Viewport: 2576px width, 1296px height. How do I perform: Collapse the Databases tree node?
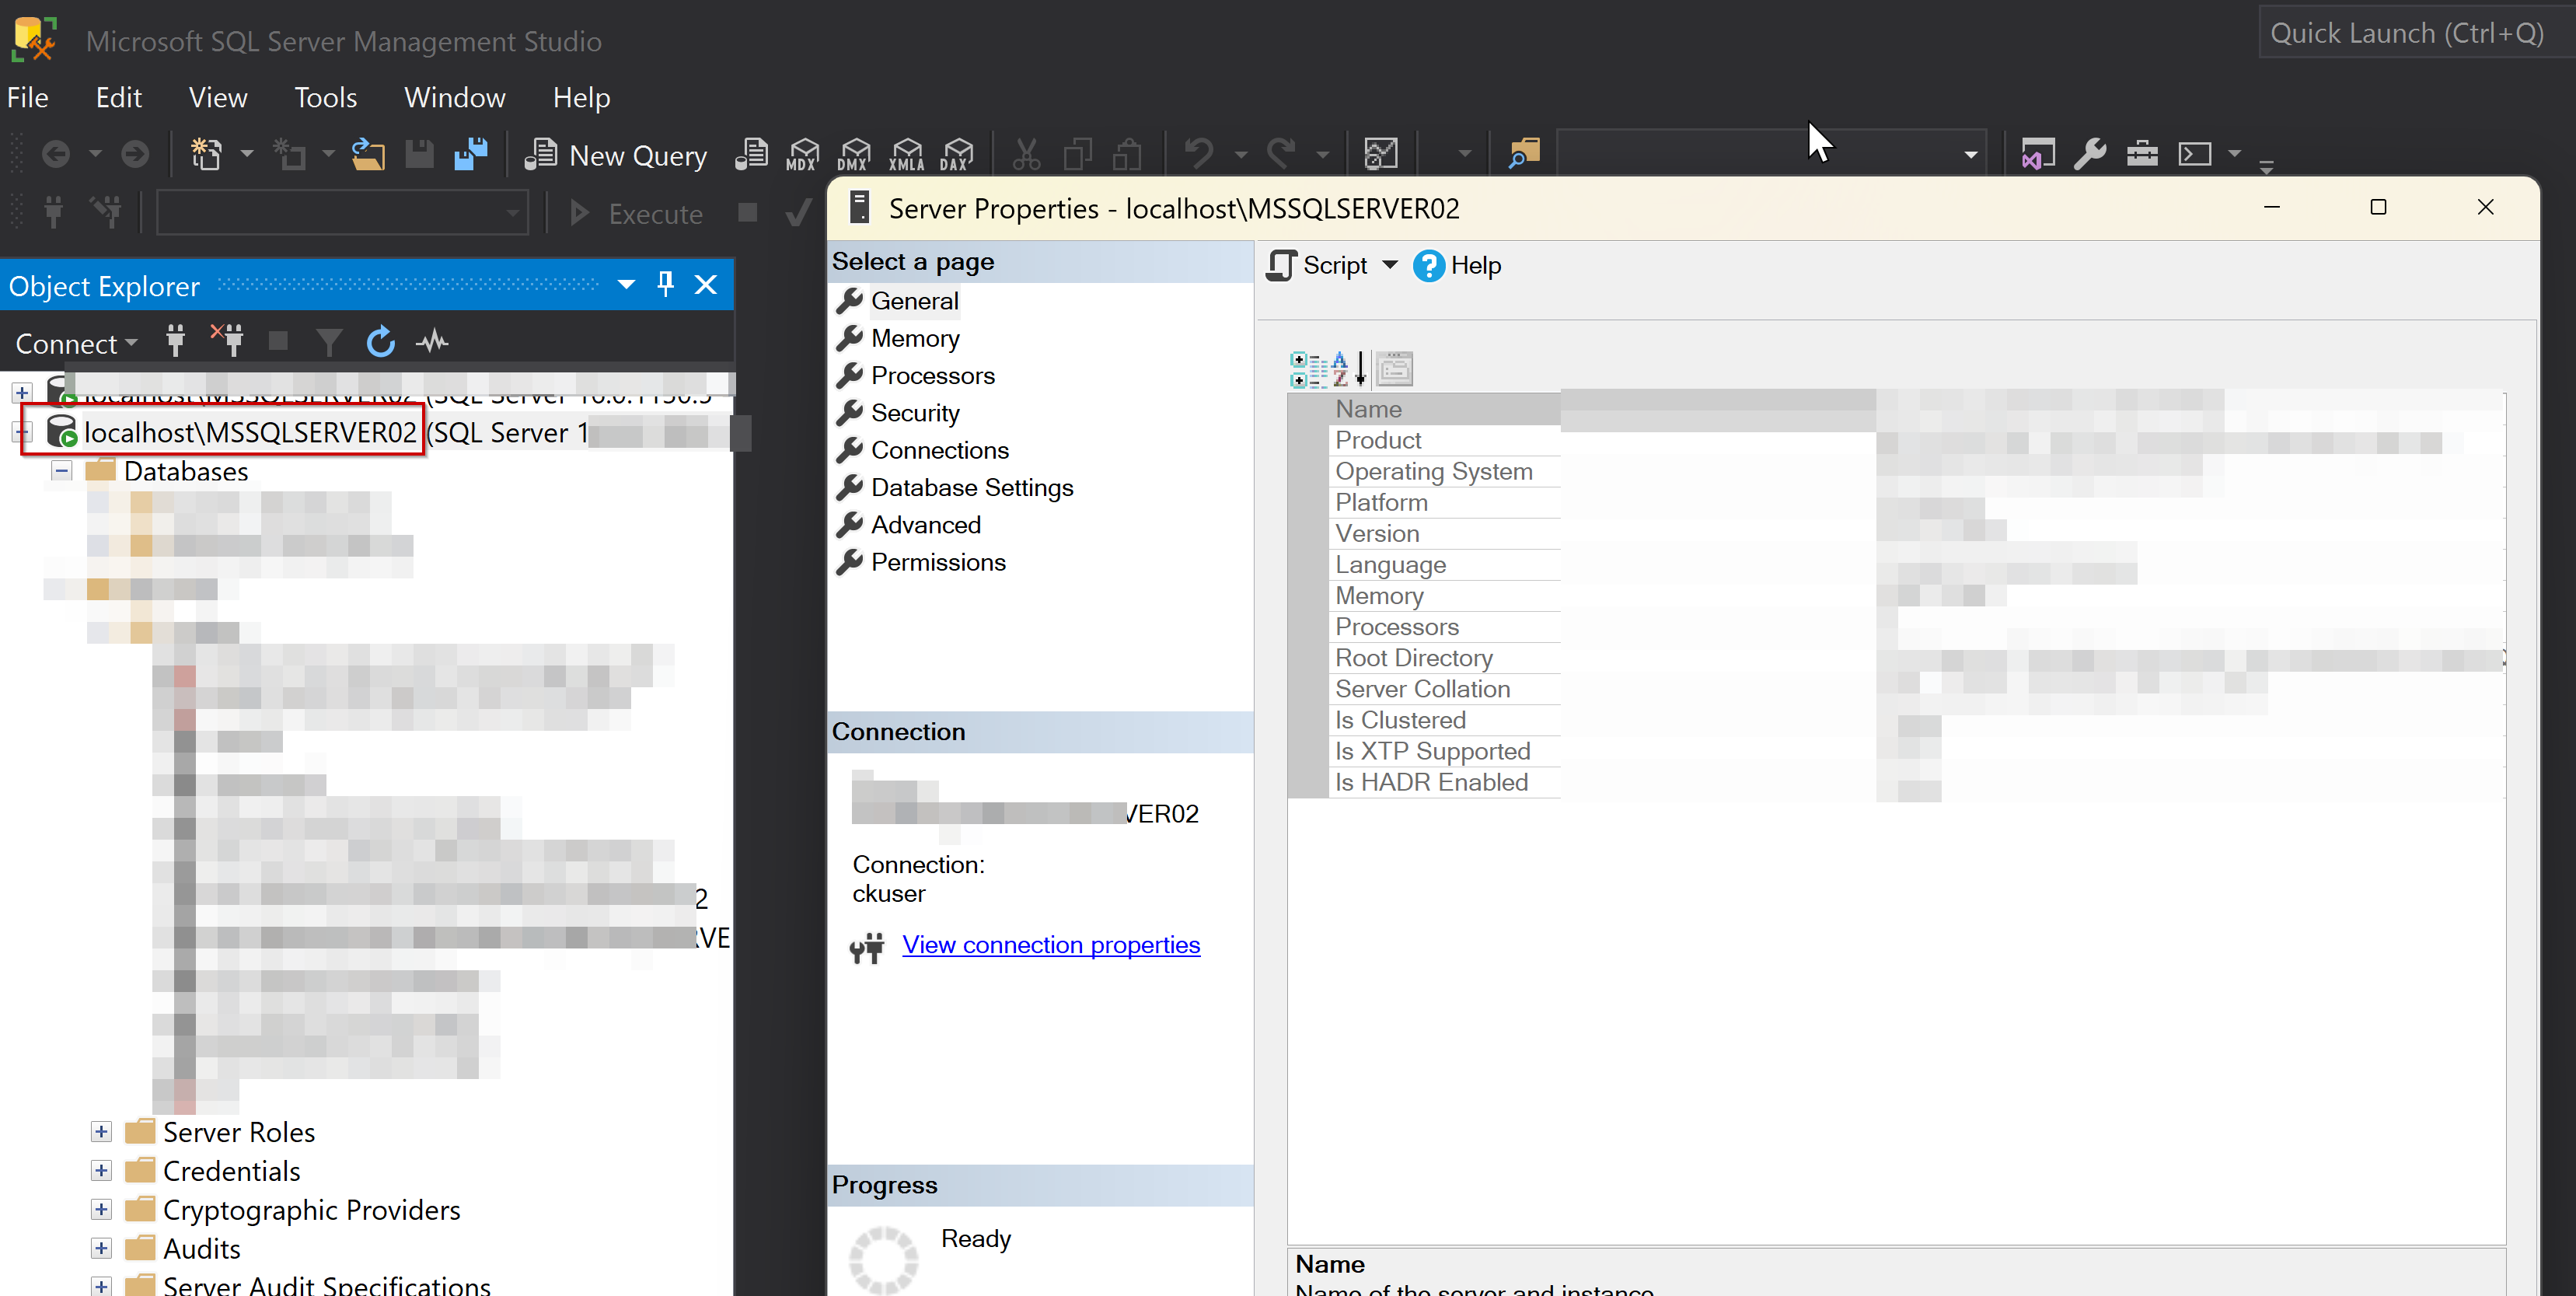[x=62, y=471]
